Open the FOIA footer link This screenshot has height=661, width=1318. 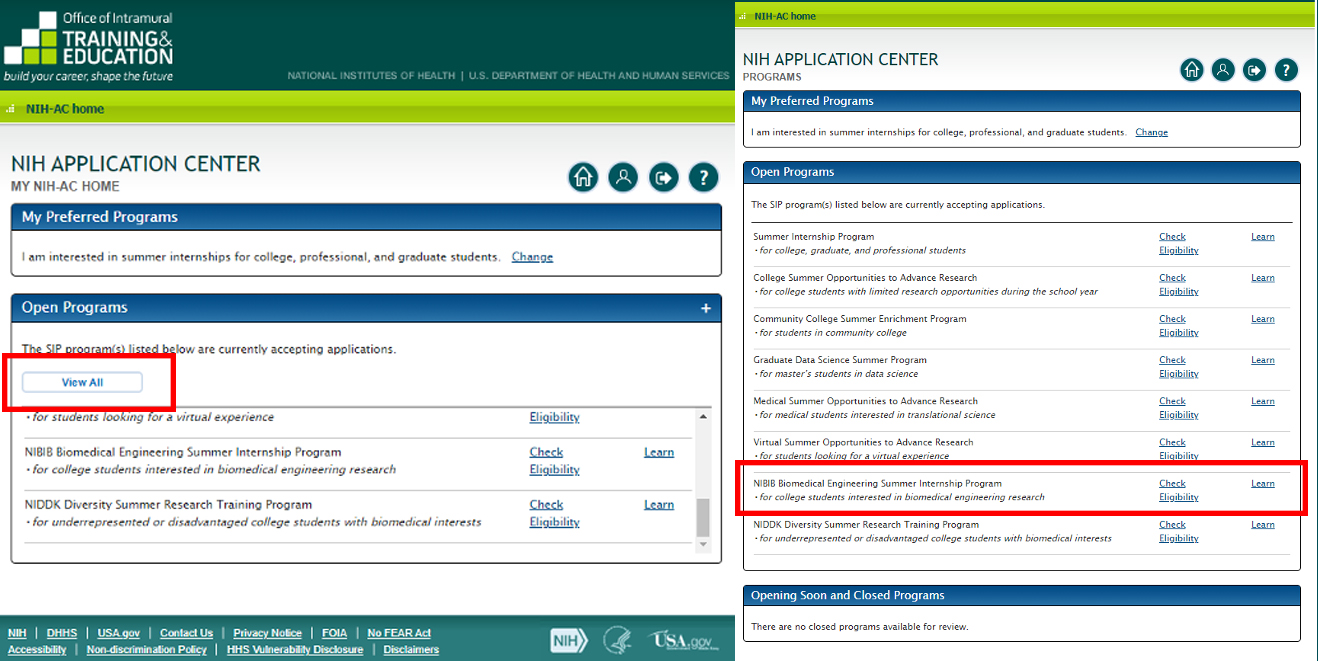click(334, 633)
